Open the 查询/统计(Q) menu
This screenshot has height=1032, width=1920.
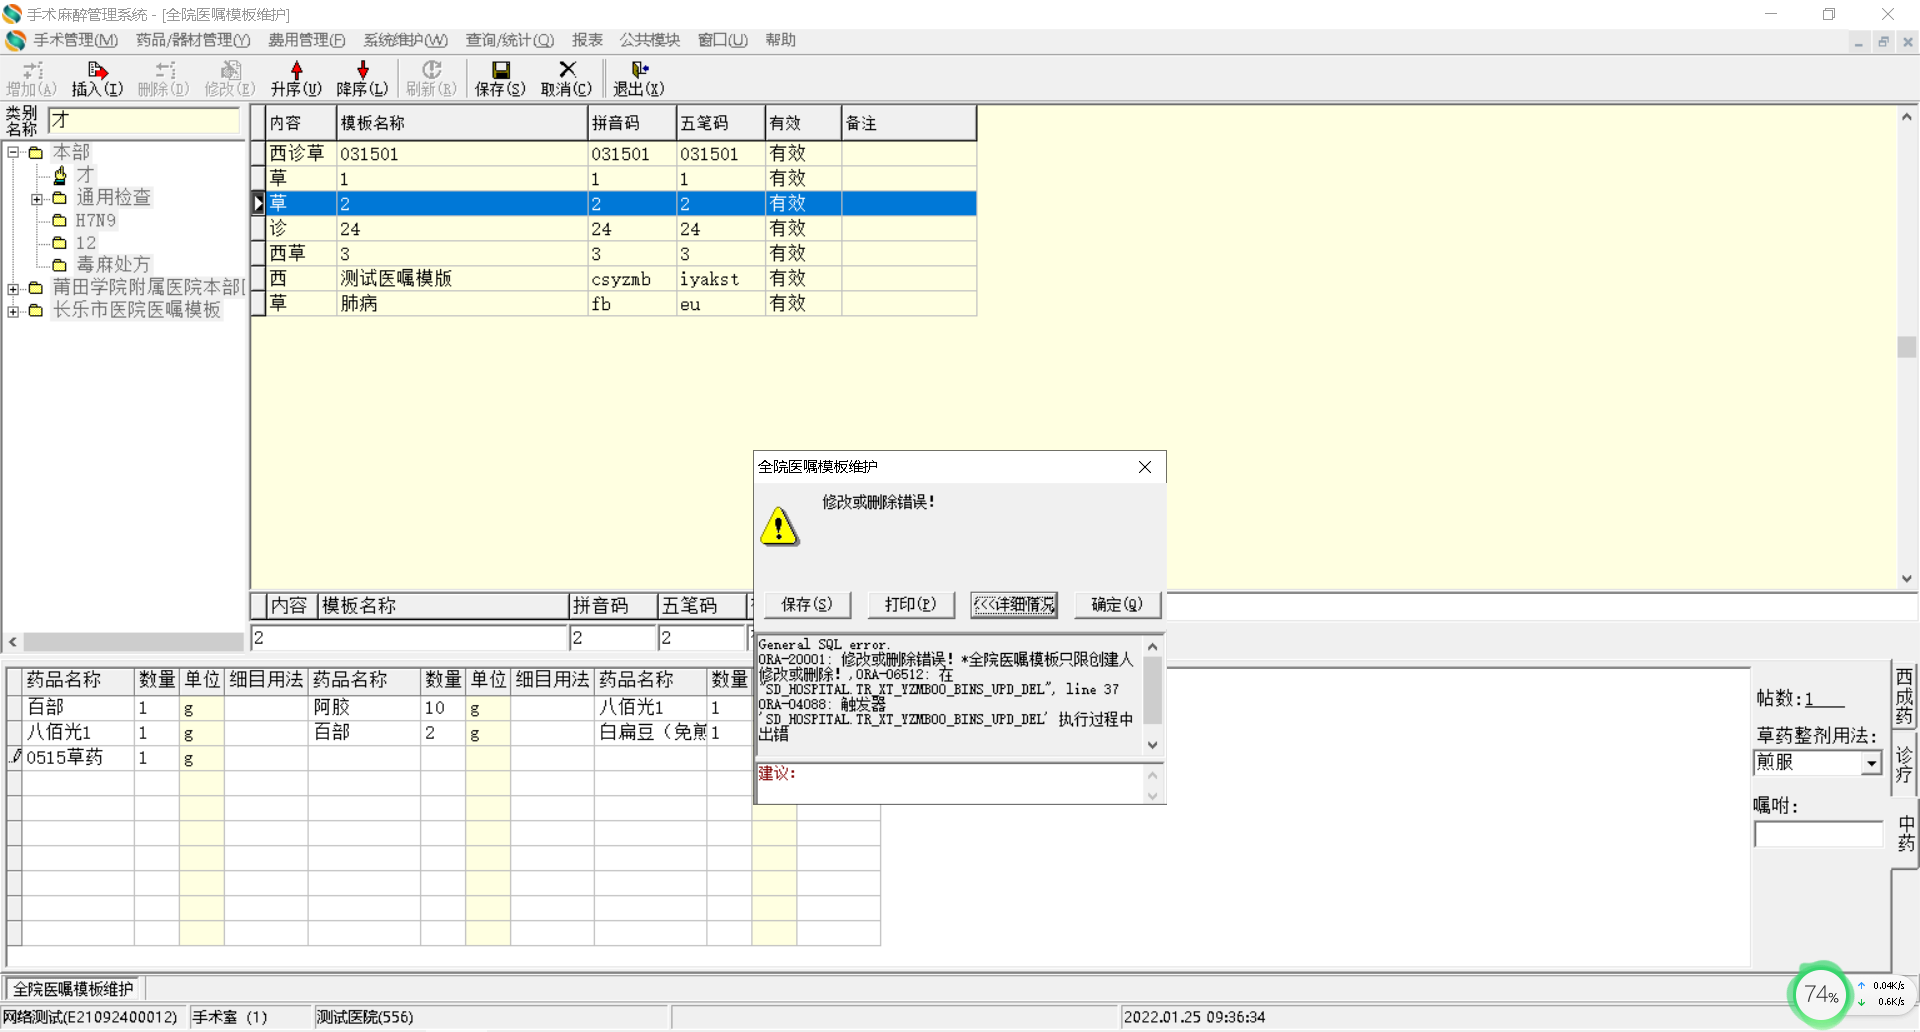(x=510, y=40)
